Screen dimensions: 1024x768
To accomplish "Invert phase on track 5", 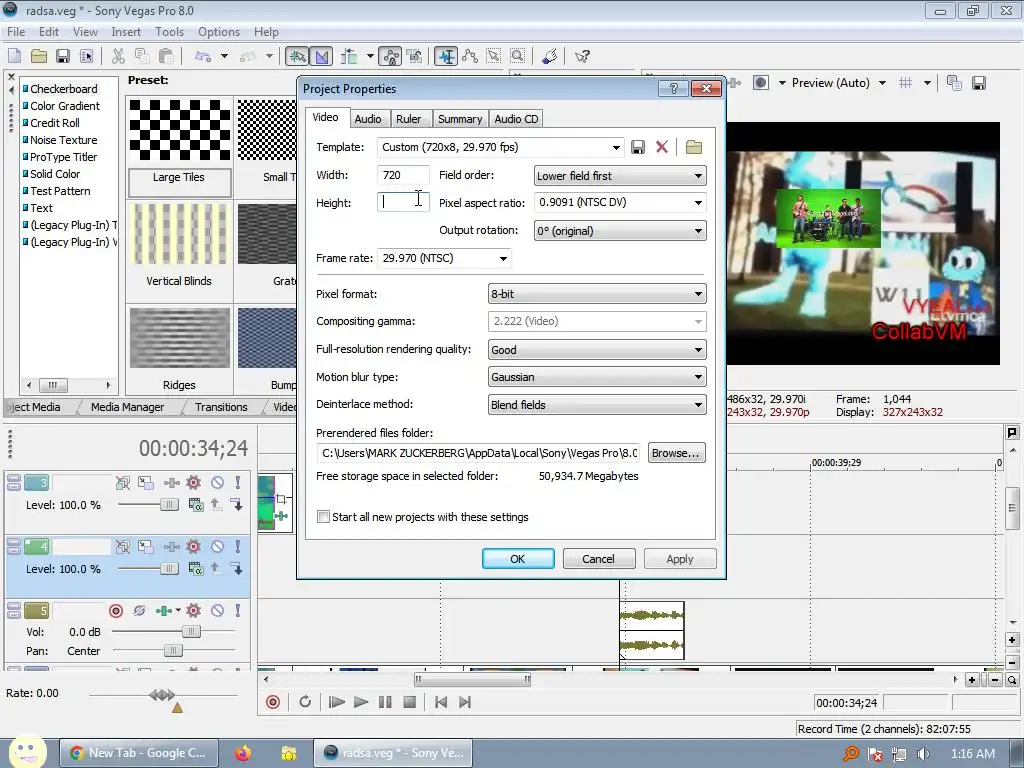I will 139,611.
